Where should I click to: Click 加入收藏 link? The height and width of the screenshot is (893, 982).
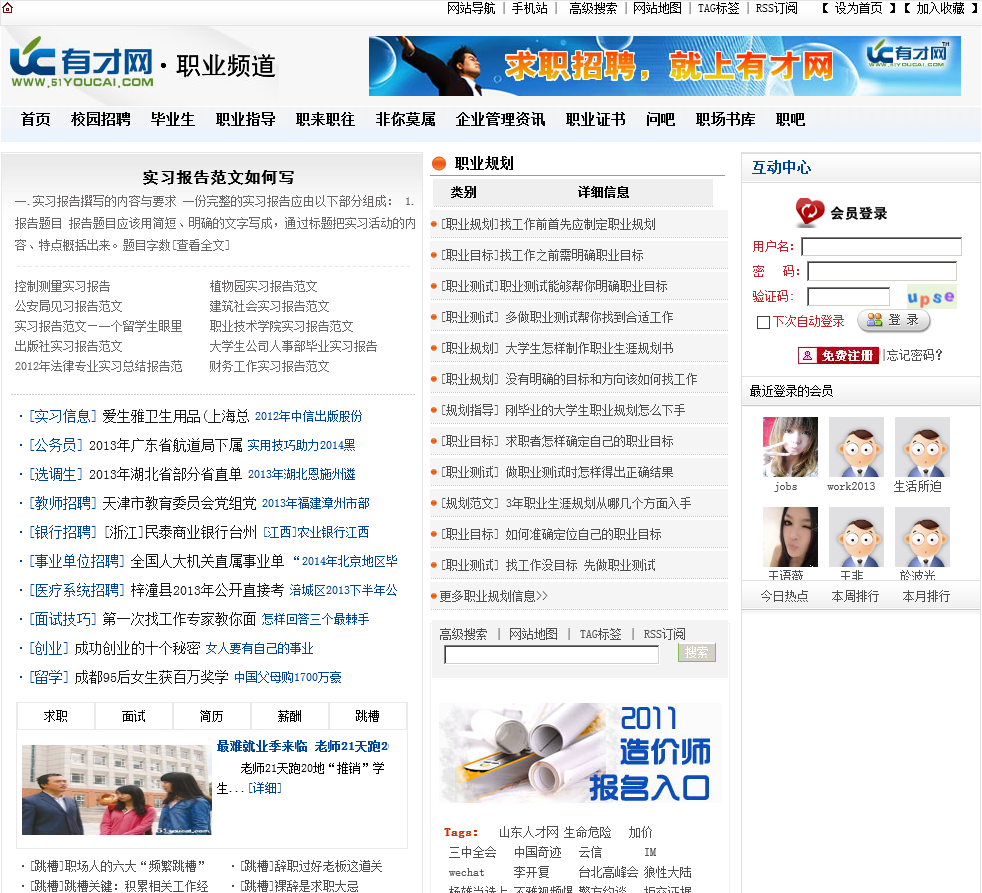click(940, 8)
